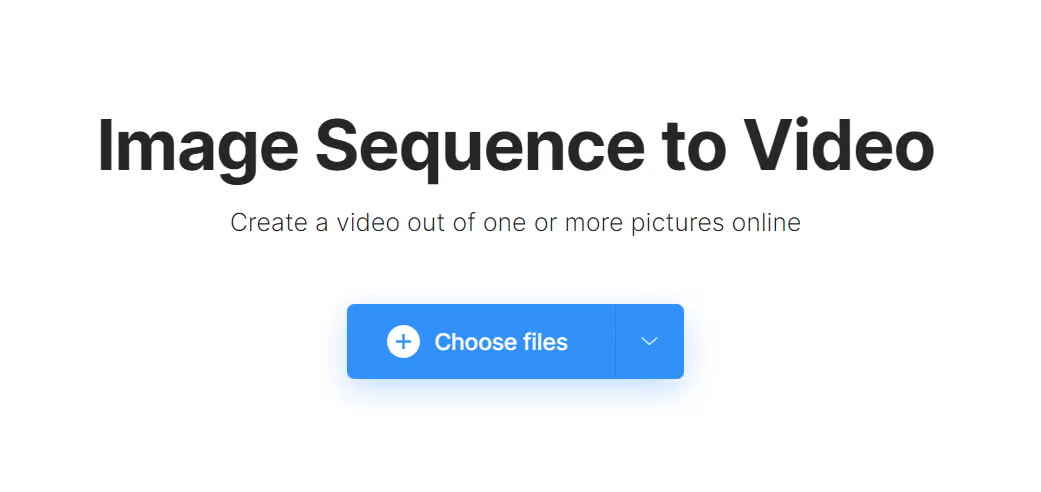Add images using the plus icon
Viewport: 1041px width, 492px height.
(404, 342)
